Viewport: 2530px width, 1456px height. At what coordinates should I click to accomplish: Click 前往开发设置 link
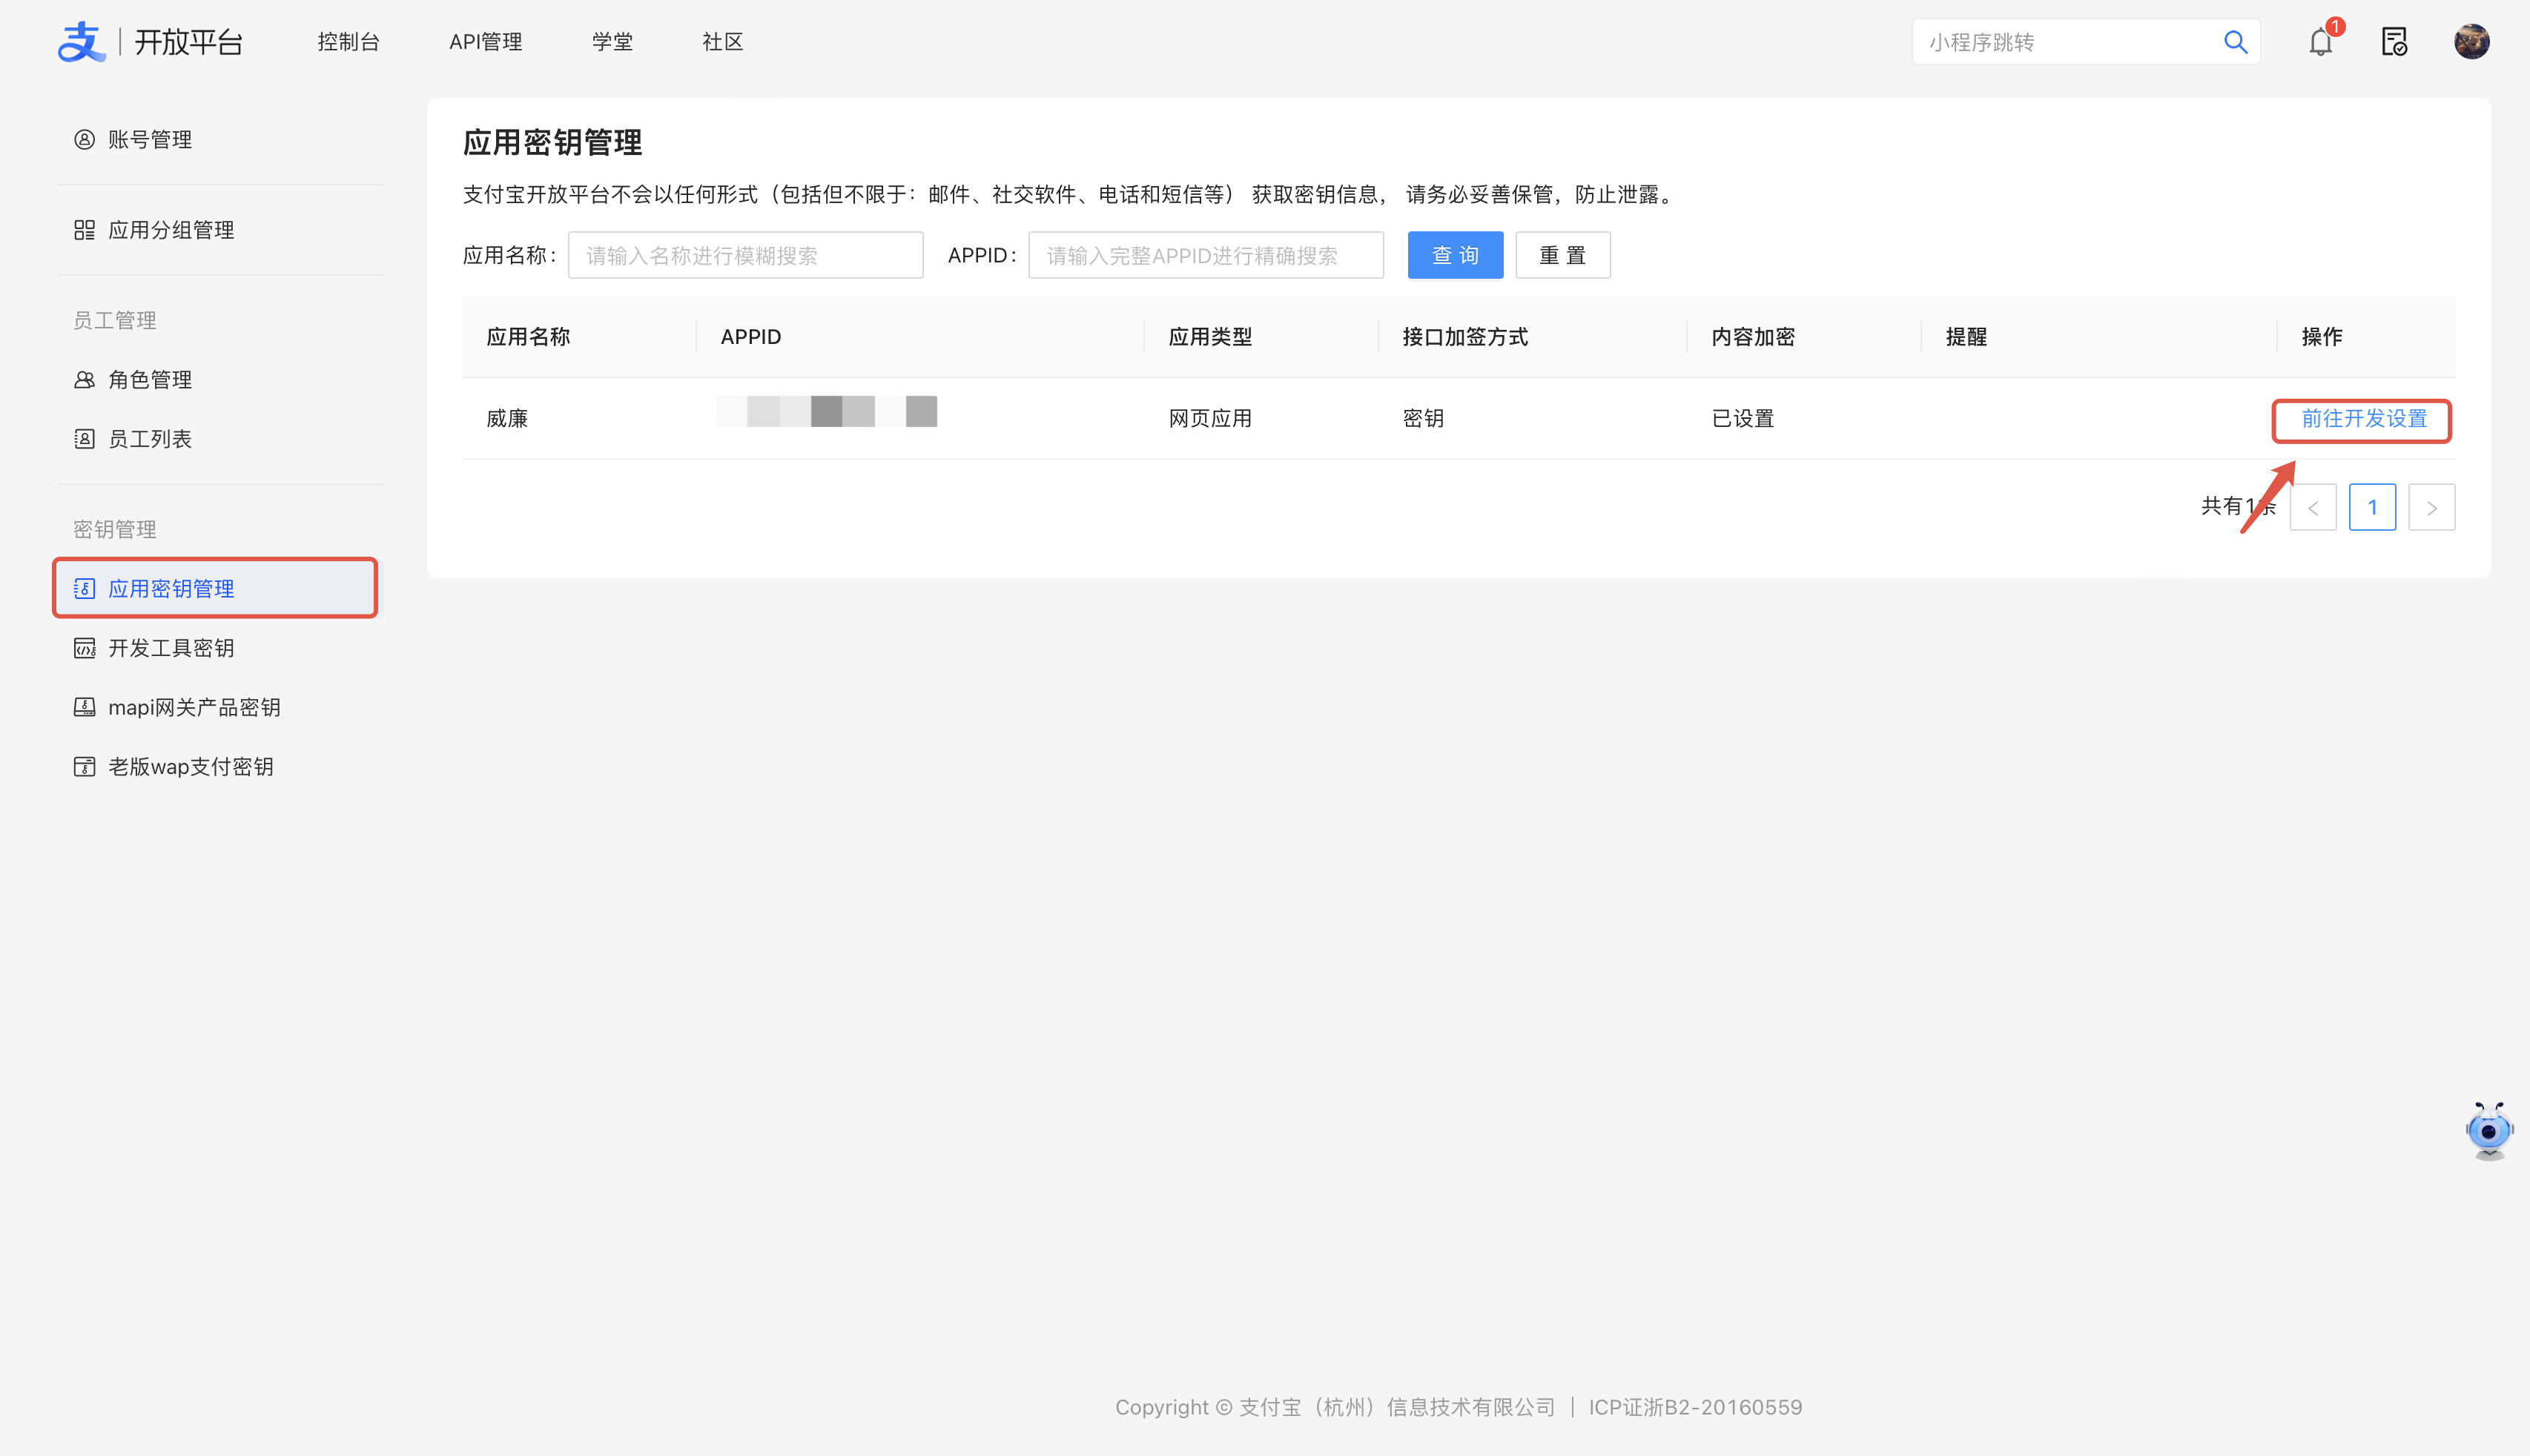coord(2364,419)
